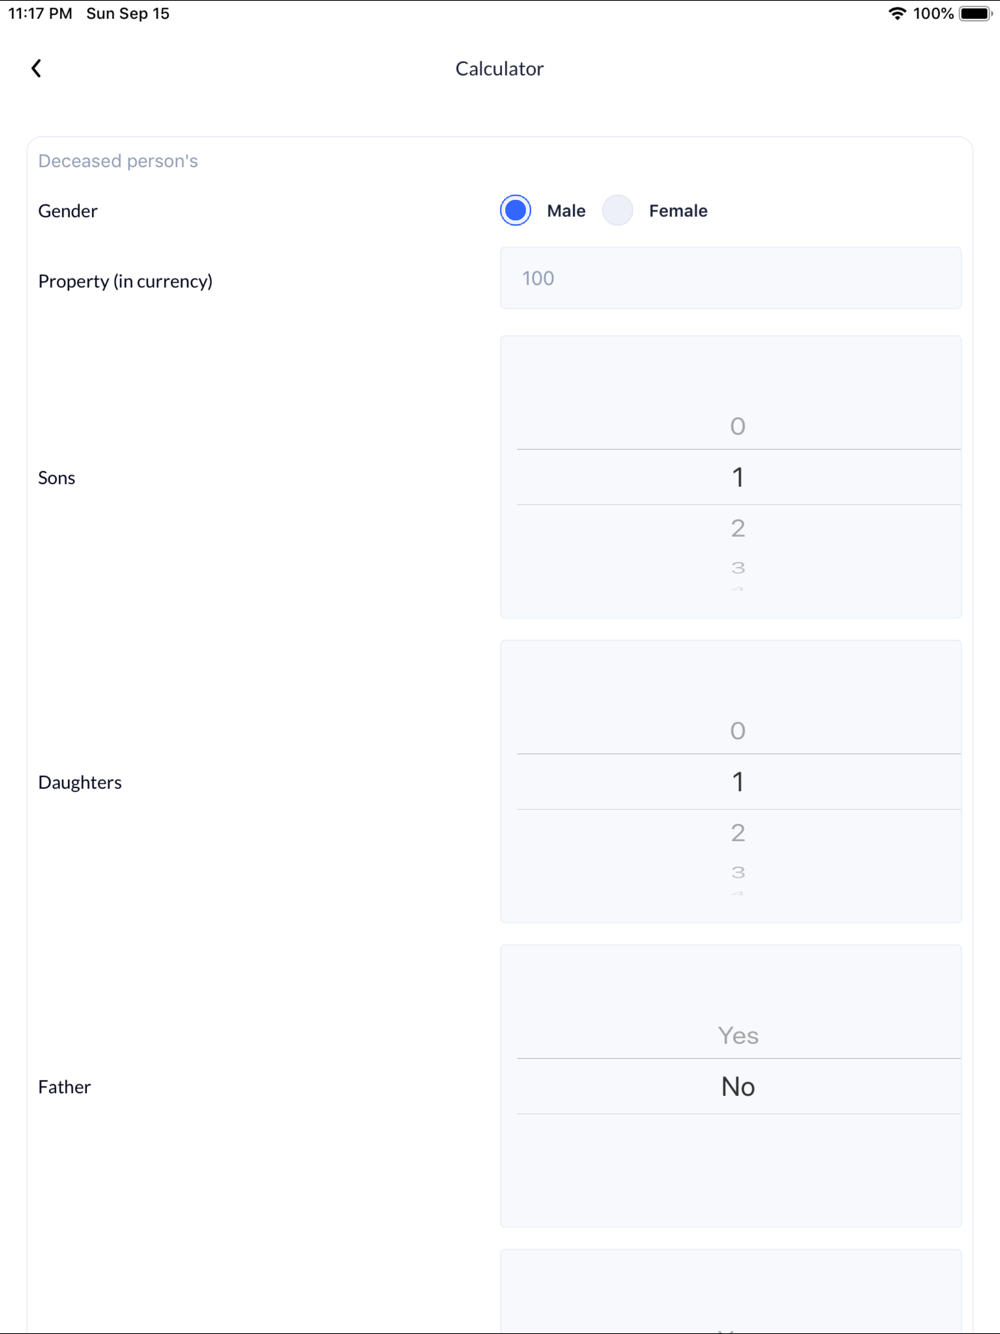
Task: Tap the Wi-Fi status icon
Action: (x=897, y=14)
